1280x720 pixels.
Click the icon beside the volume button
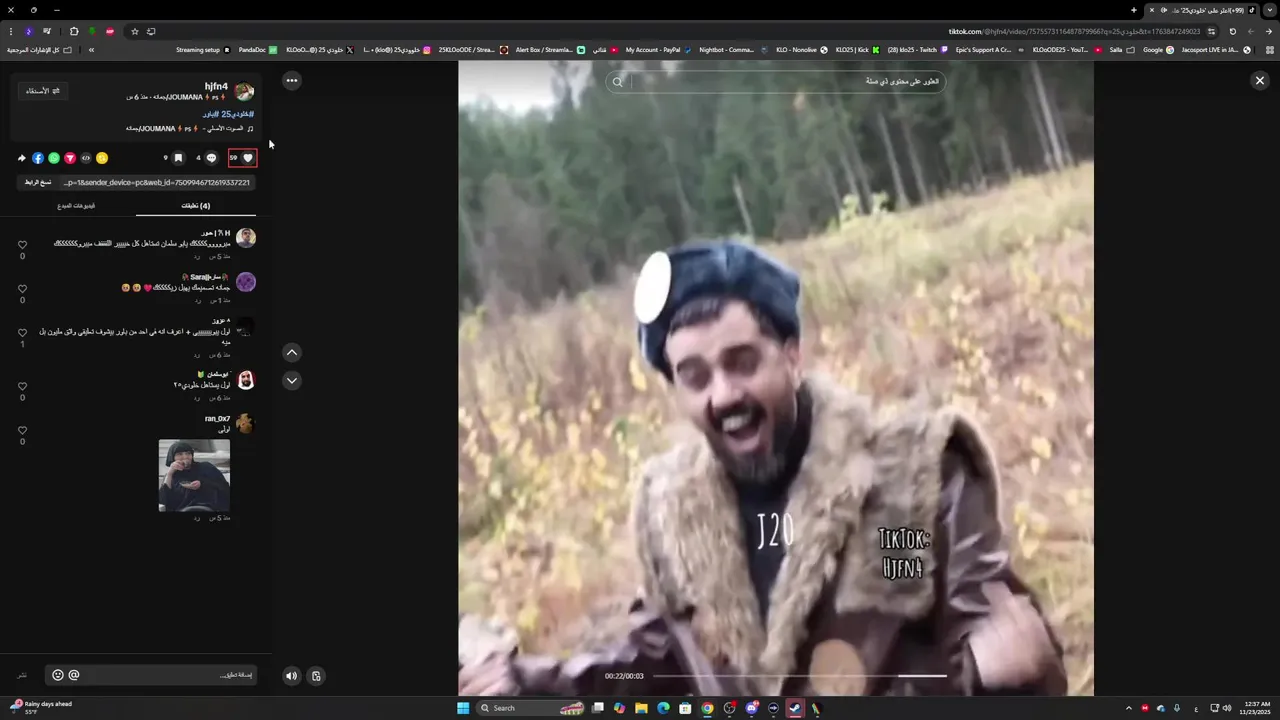(316, 676)
